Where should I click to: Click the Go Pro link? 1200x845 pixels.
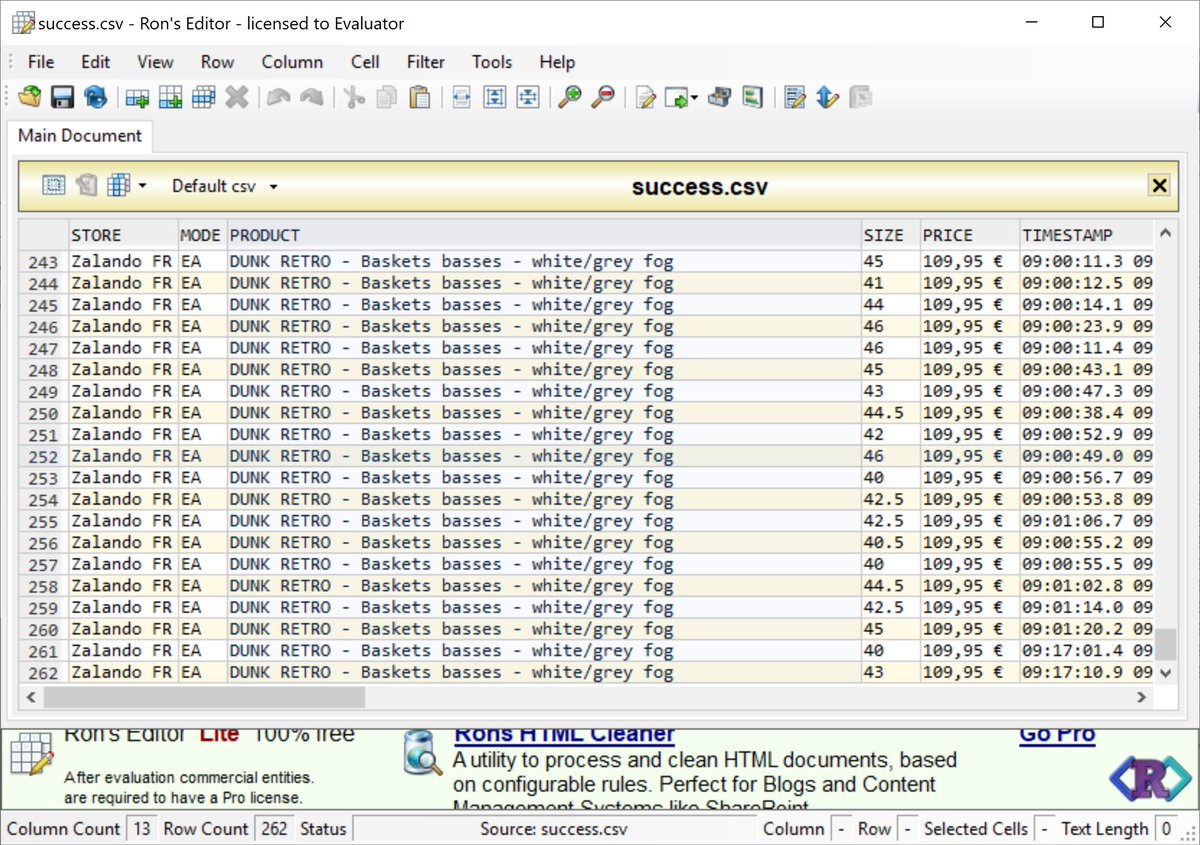(x=1057, y=735)
